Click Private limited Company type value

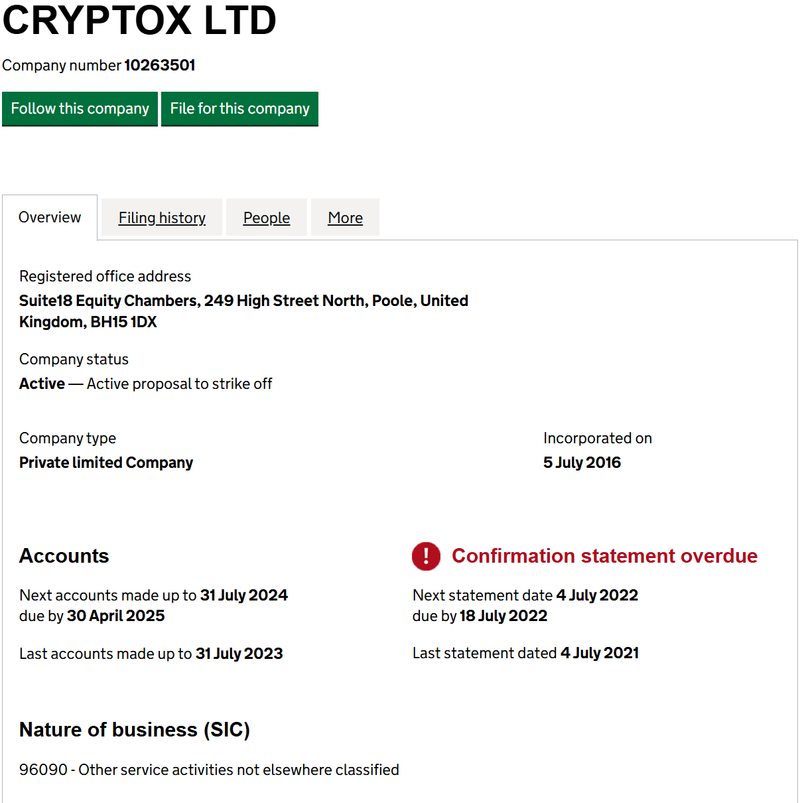106,462
